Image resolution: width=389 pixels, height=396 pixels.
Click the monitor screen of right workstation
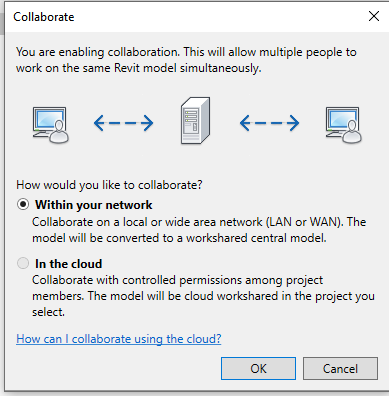tap(341, 118)
